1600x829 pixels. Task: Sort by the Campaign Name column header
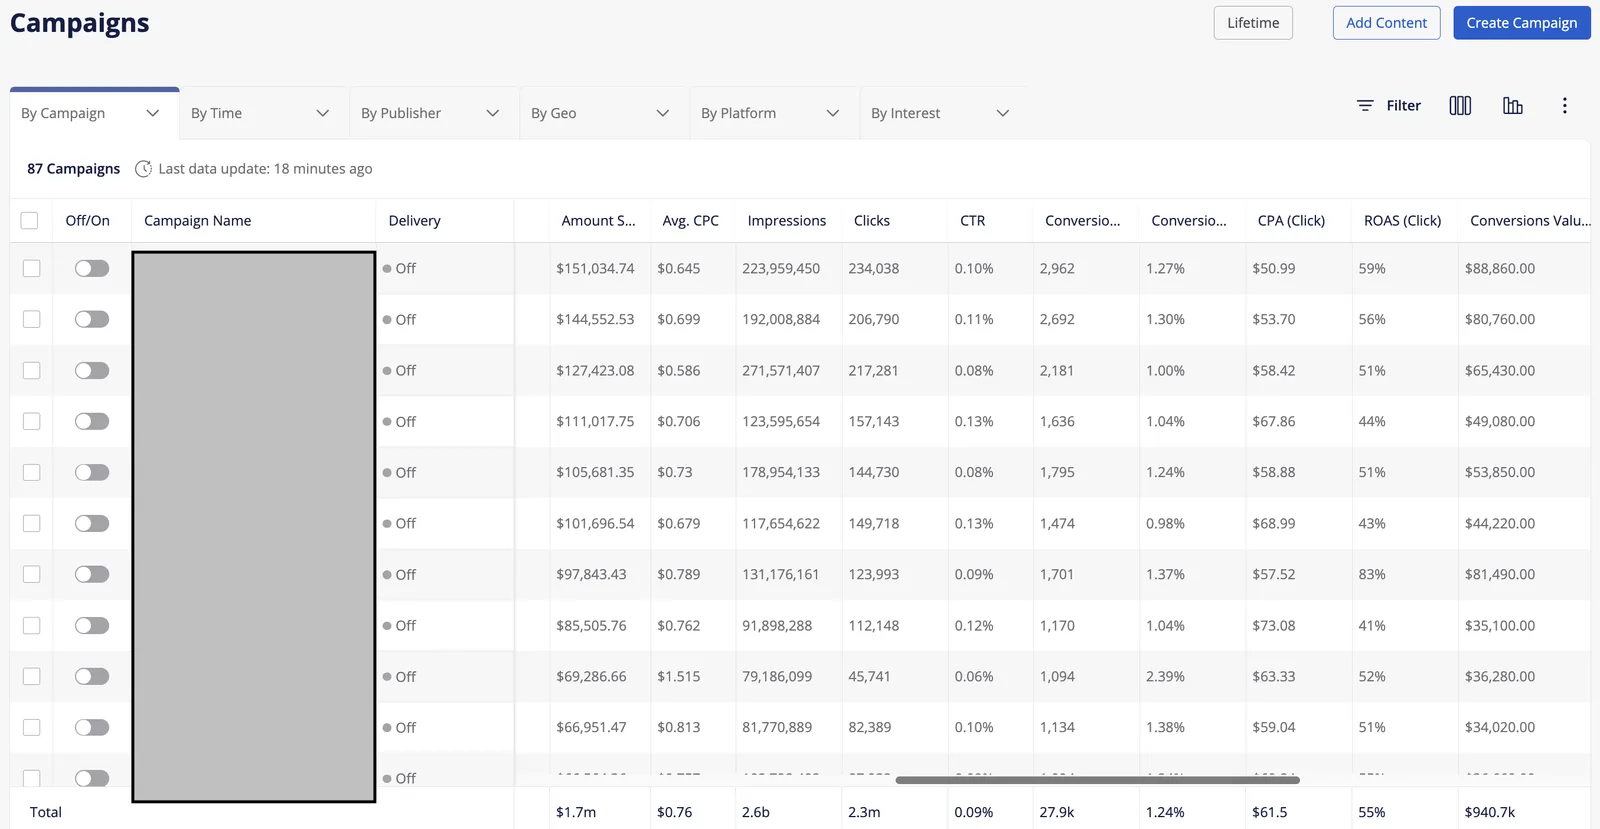pyautogui.click(x=197, y=221)
